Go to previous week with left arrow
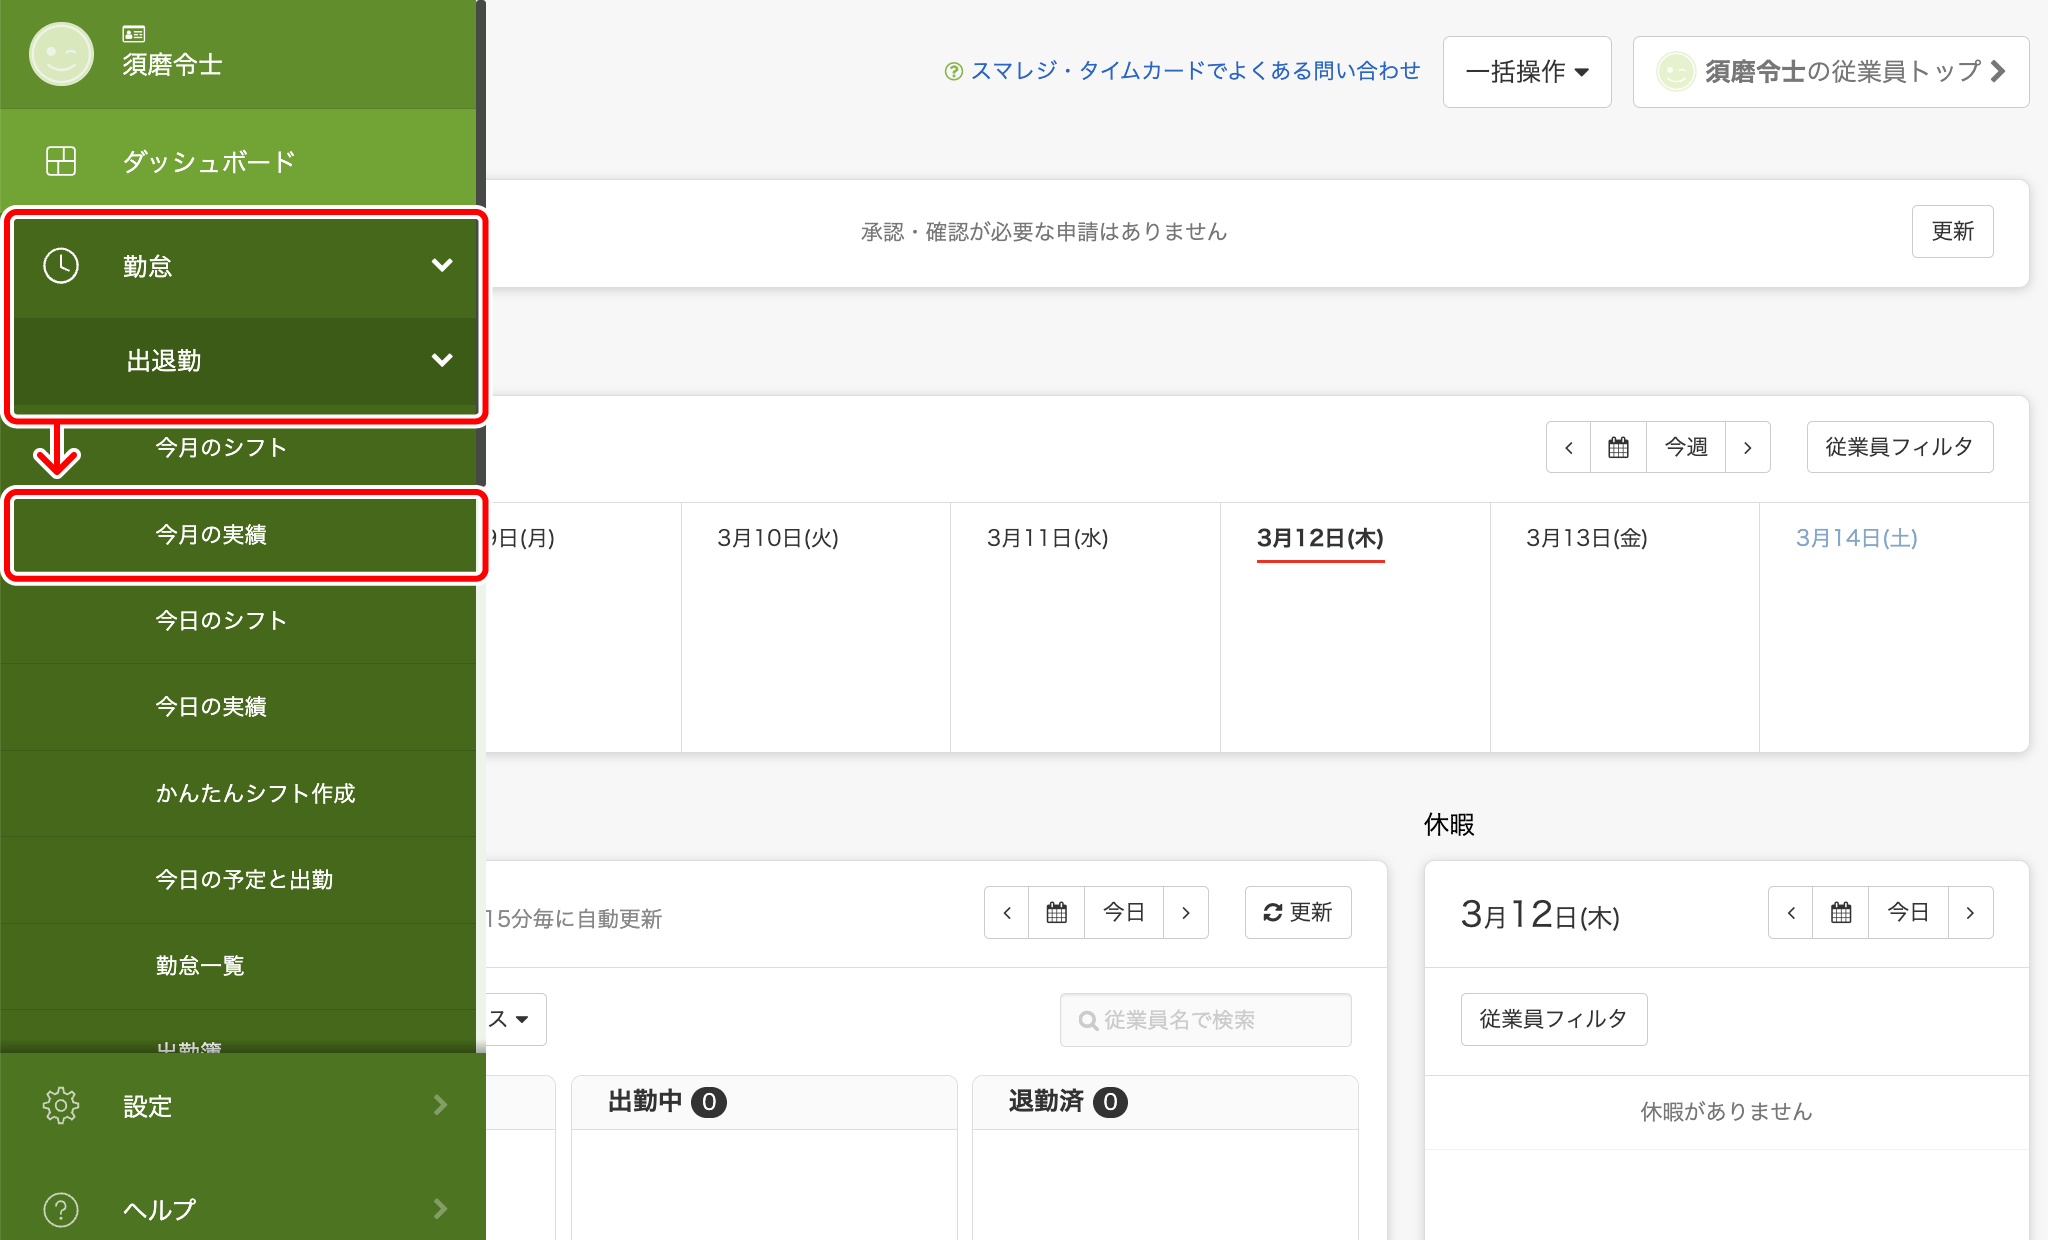 1569,447
